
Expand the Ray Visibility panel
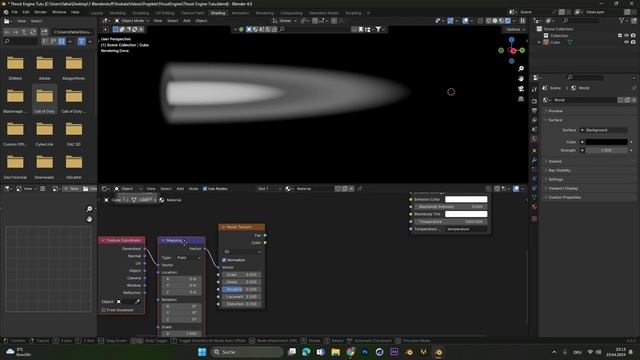559,171
